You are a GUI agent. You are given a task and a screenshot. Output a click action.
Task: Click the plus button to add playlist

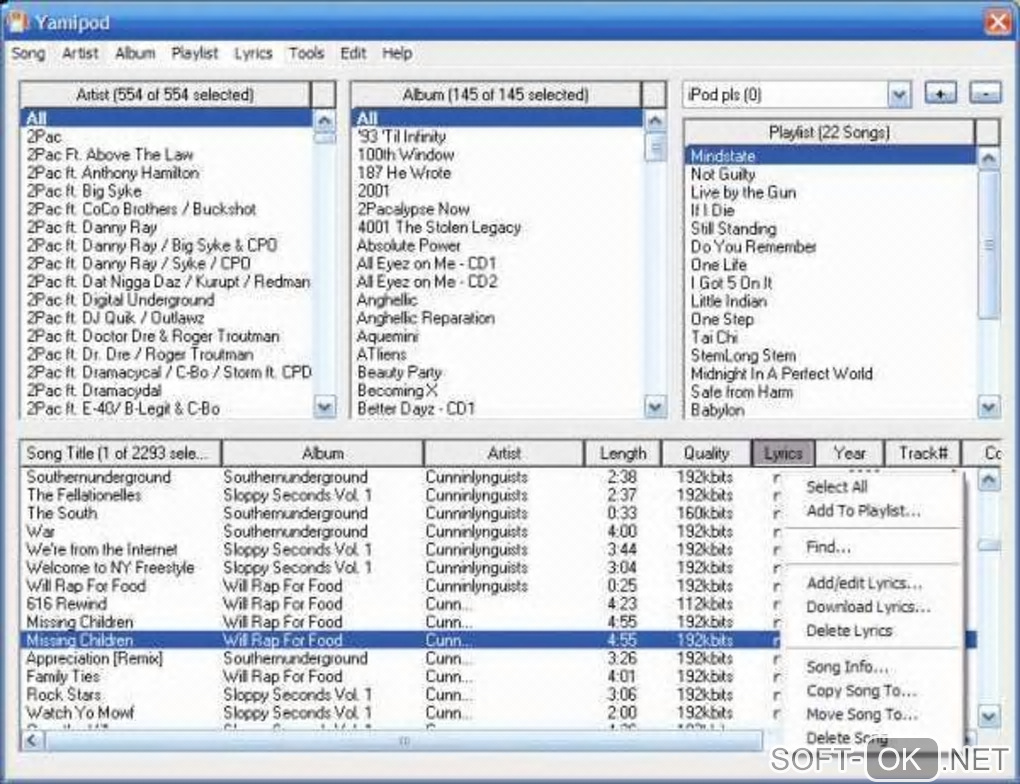(940, 94)
